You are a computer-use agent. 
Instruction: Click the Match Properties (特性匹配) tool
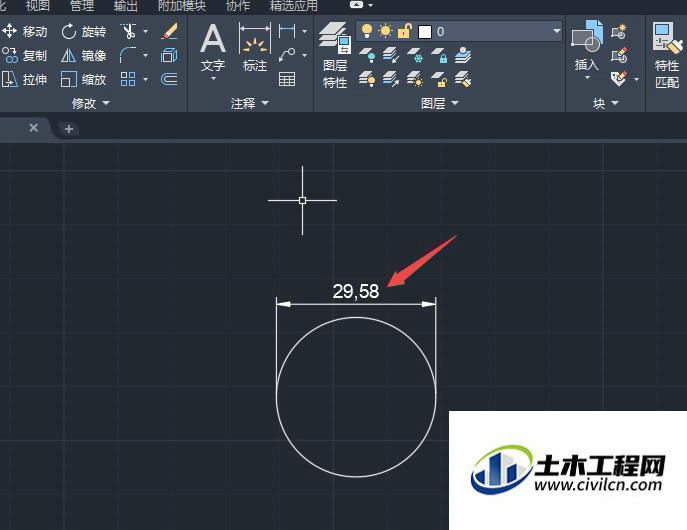pyautogui.click(x=667, y=55)
